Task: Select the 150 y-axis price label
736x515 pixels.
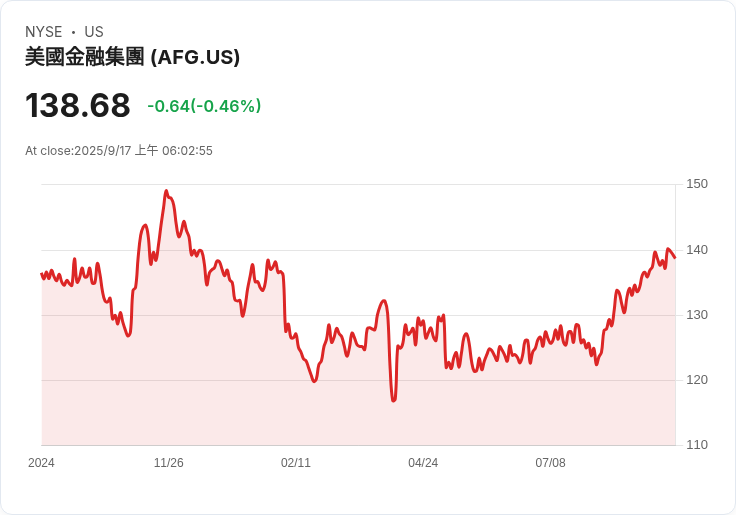Action: [x=697, y=184]
